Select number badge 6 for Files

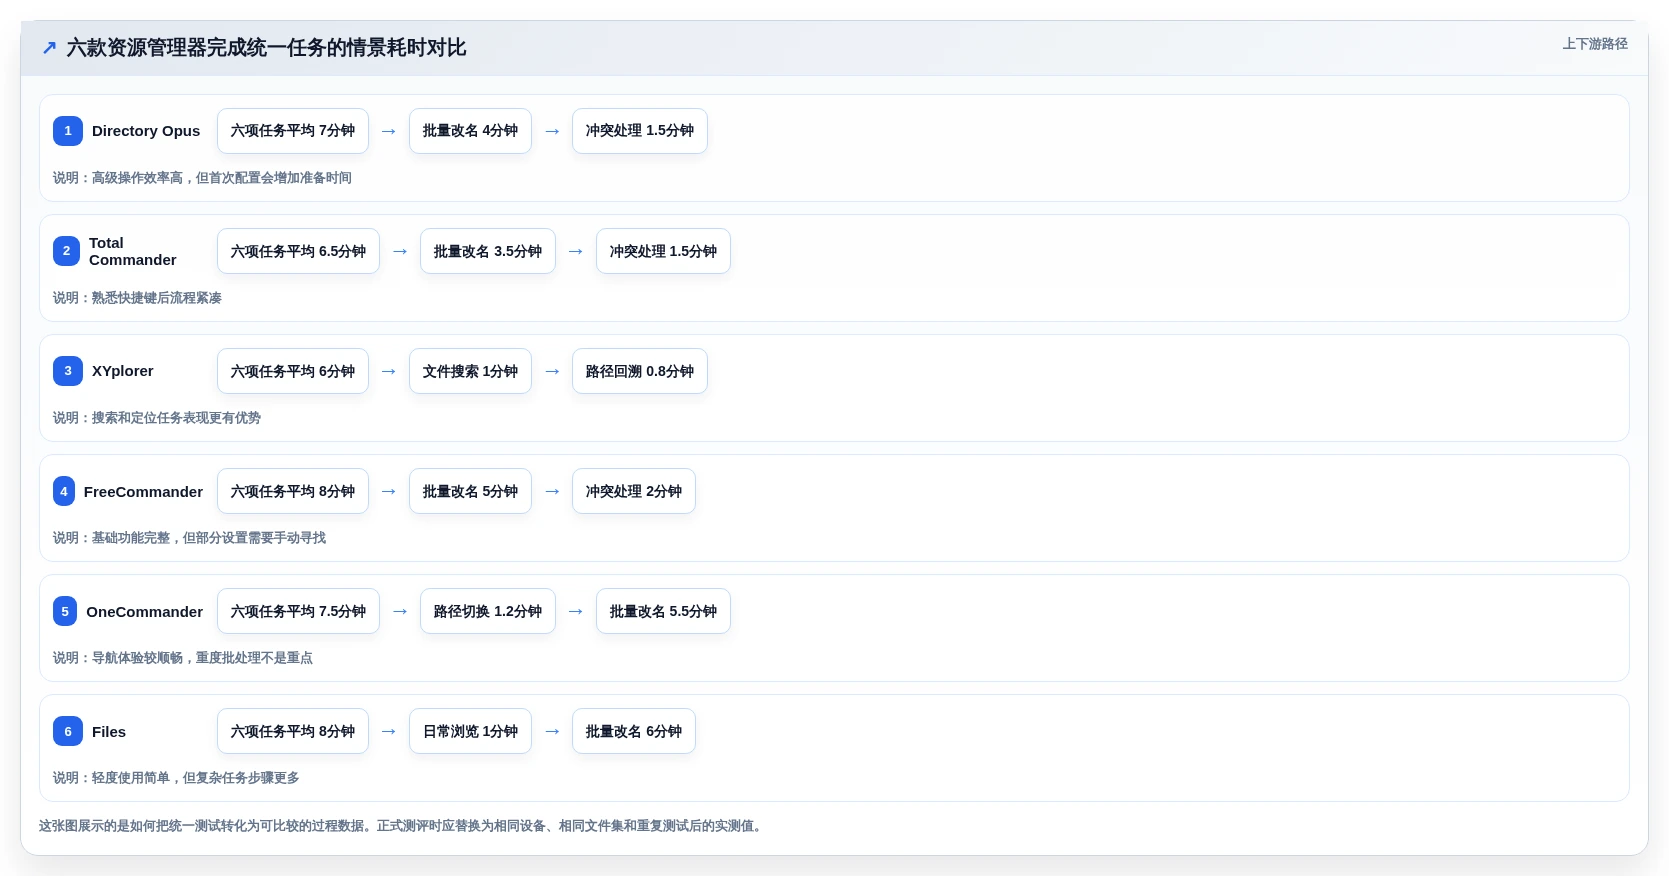(68, 731)
